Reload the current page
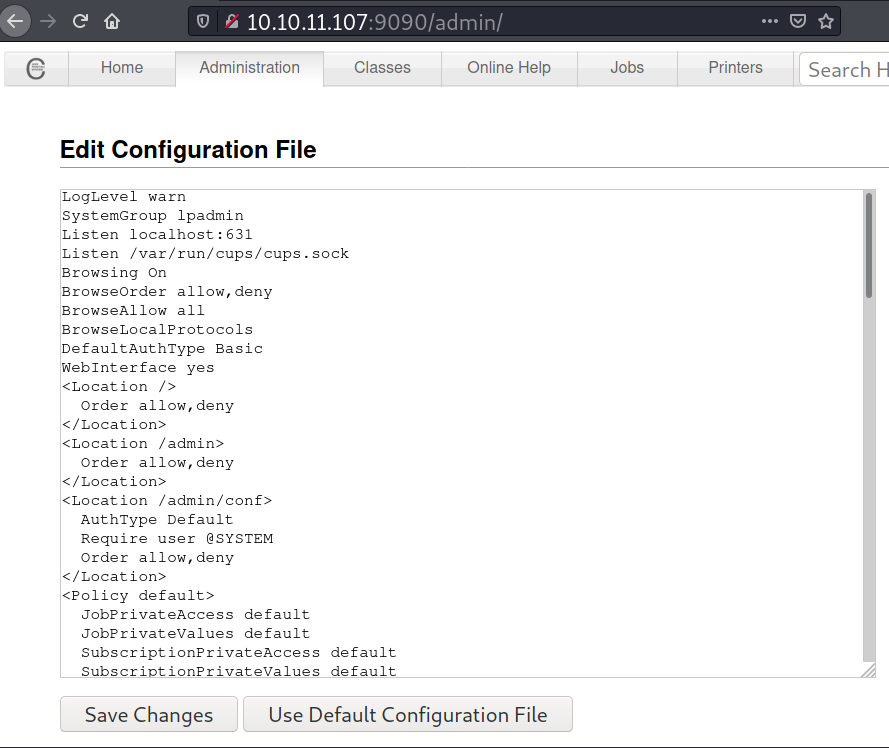Image resolution: width=889 pixels, height=748 pixels. coord(80,21)
